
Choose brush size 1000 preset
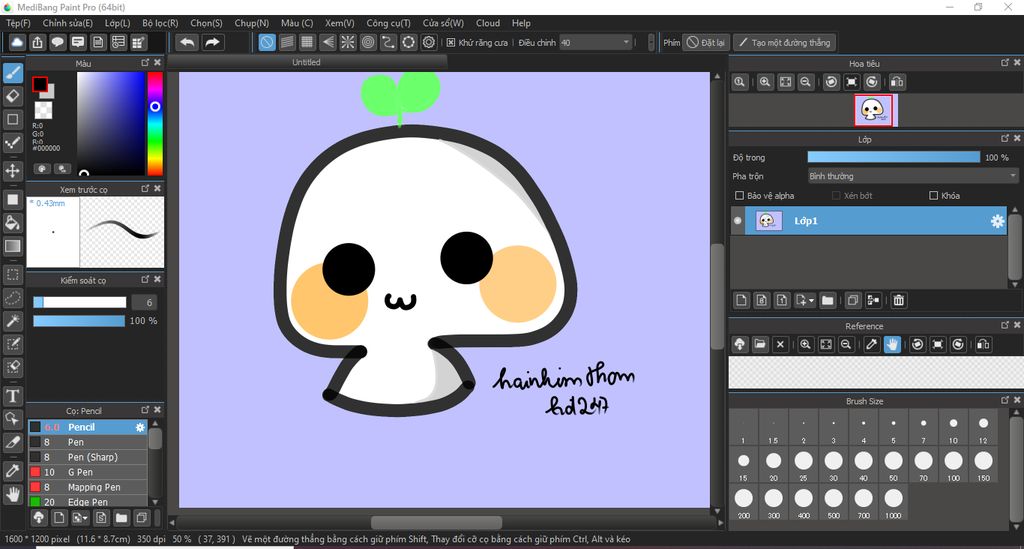[x=893, y=503]
